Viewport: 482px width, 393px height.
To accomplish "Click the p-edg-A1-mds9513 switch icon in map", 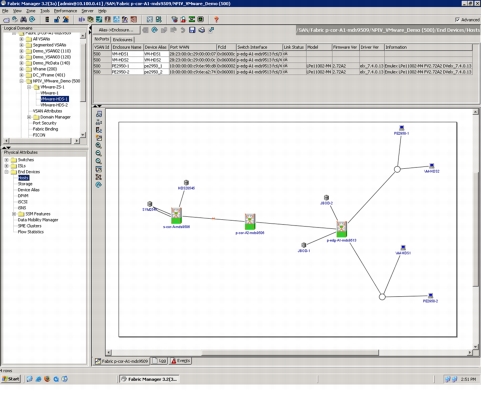I will [x=341, y=229].
